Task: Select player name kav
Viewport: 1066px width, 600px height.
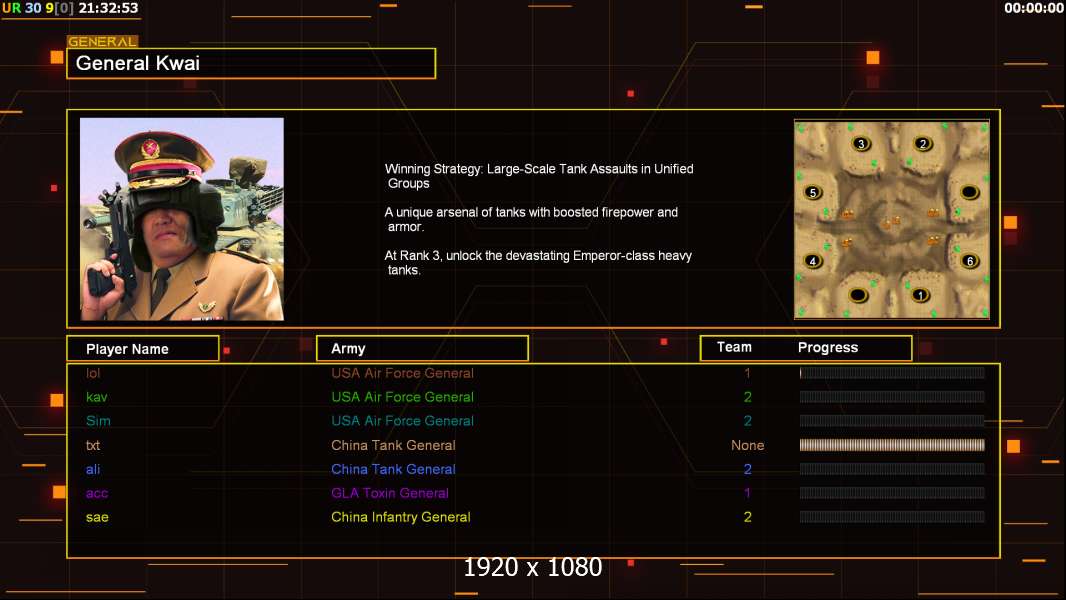Action: coord(97,397)
